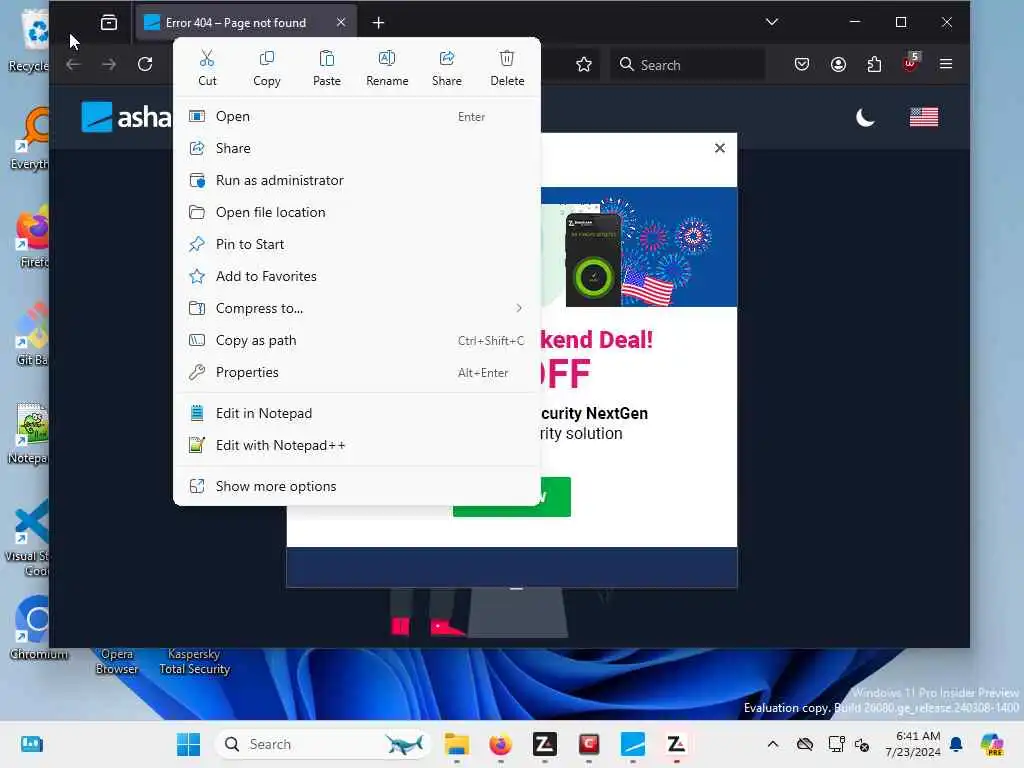The height and width of the screenshot is (768, 1024).
Task: Show hidden system tray icons
Action: (773, 744)
